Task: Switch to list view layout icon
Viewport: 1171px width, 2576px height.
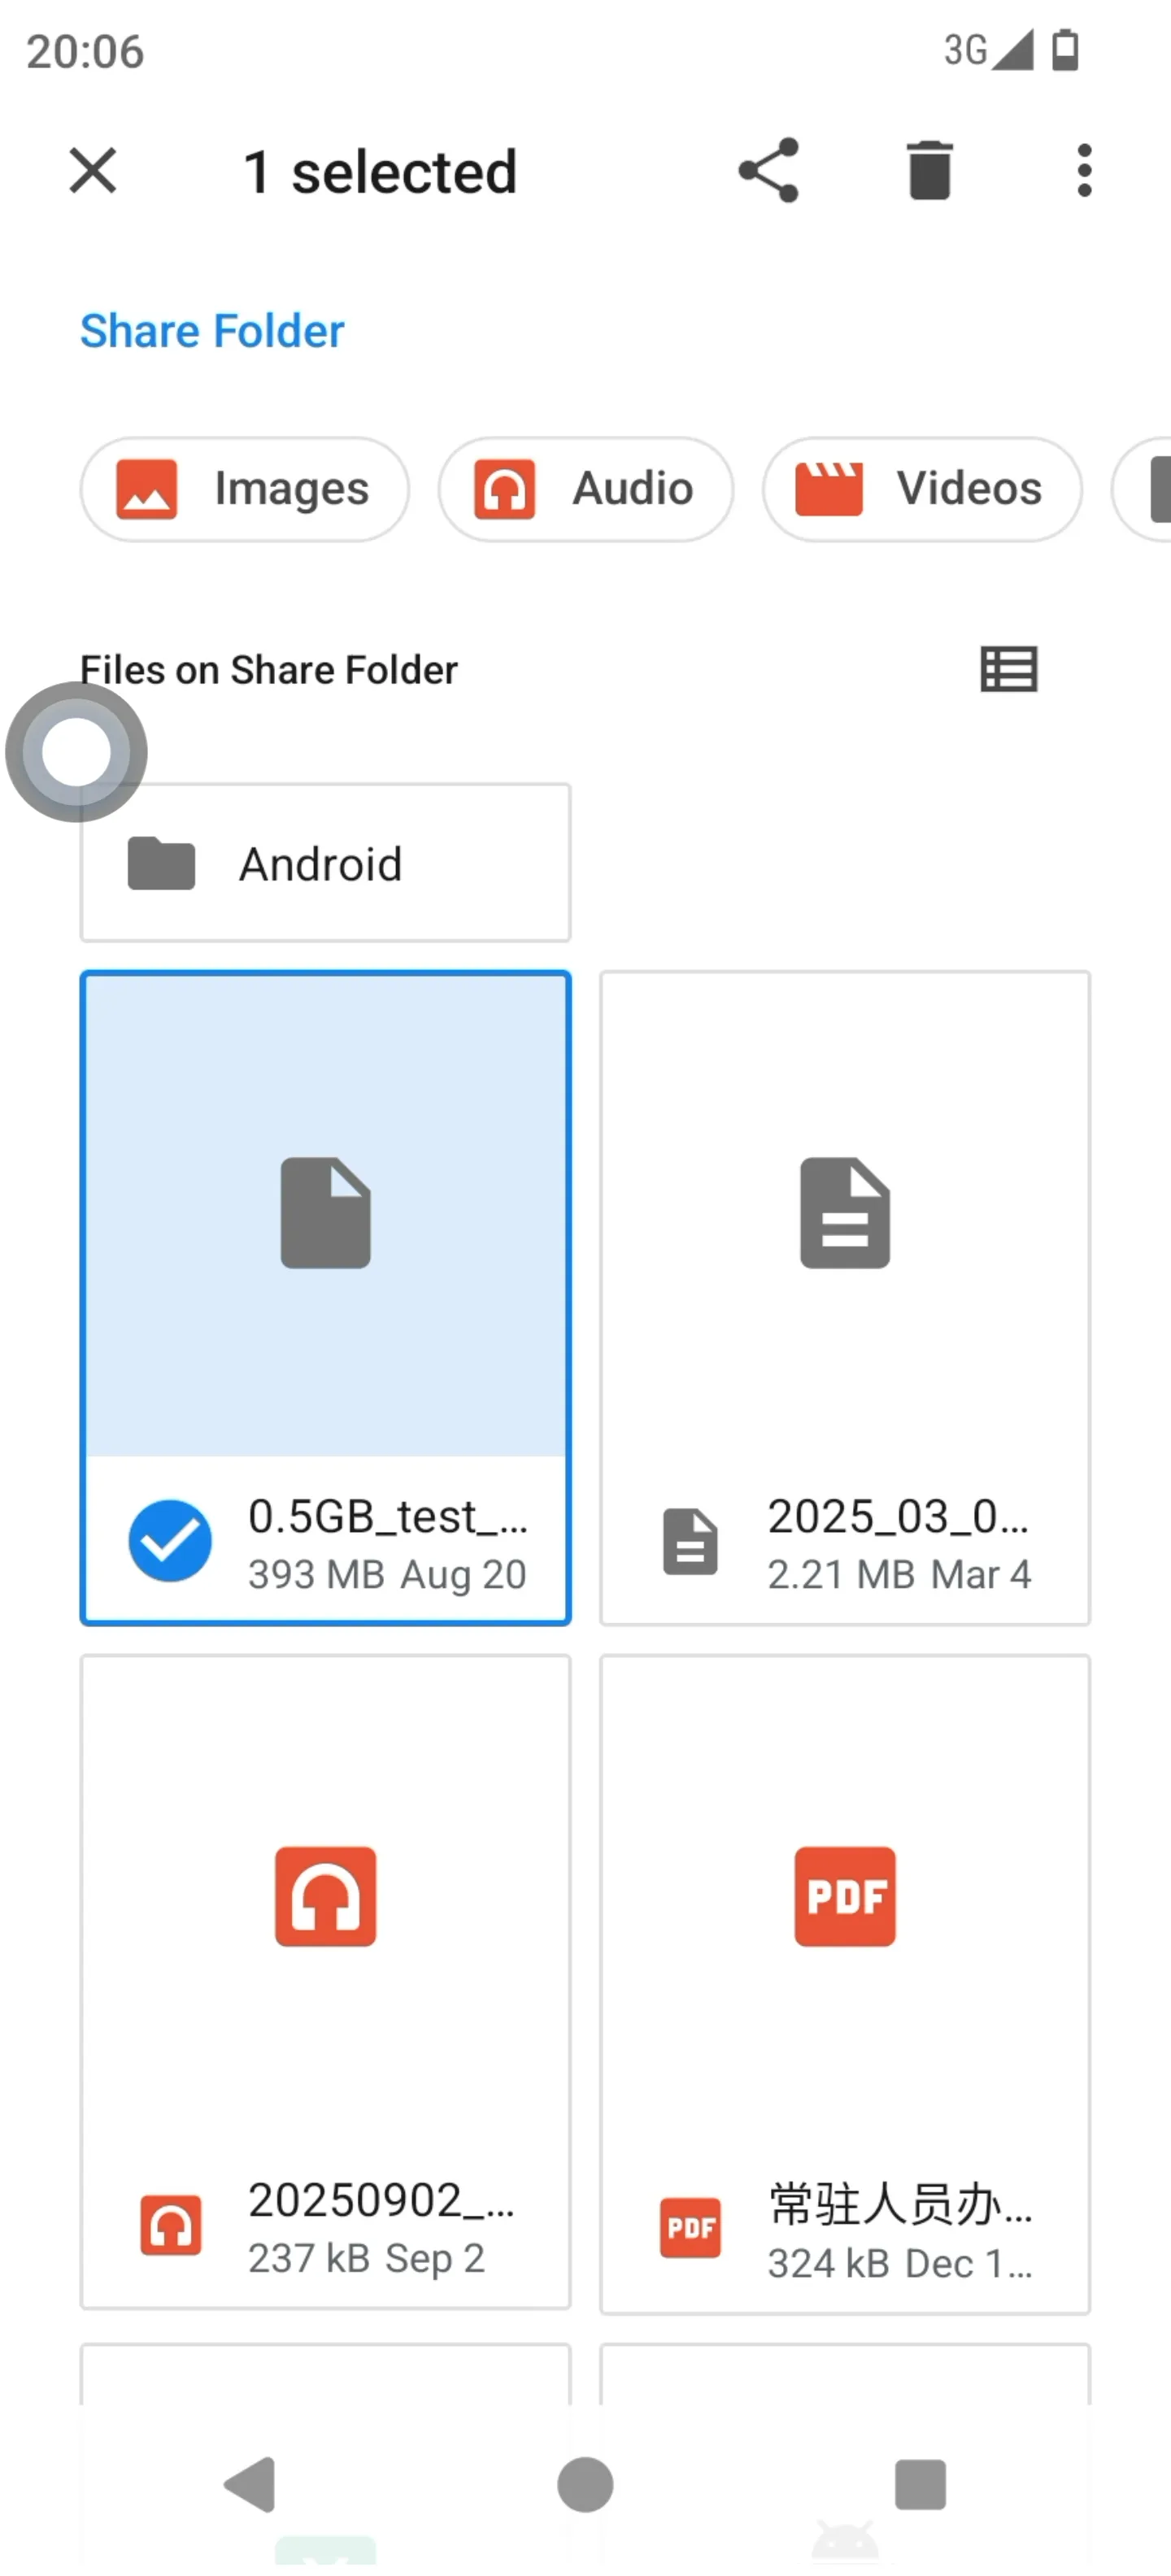Action: click(1008, 669)
